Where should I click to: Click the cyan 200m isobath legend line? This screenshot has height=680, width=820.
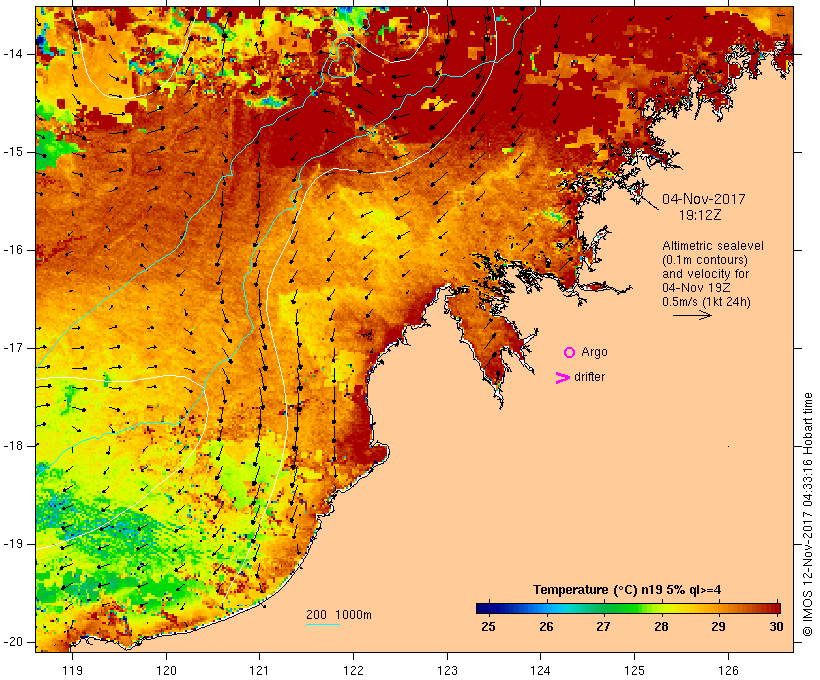[323, 624]
